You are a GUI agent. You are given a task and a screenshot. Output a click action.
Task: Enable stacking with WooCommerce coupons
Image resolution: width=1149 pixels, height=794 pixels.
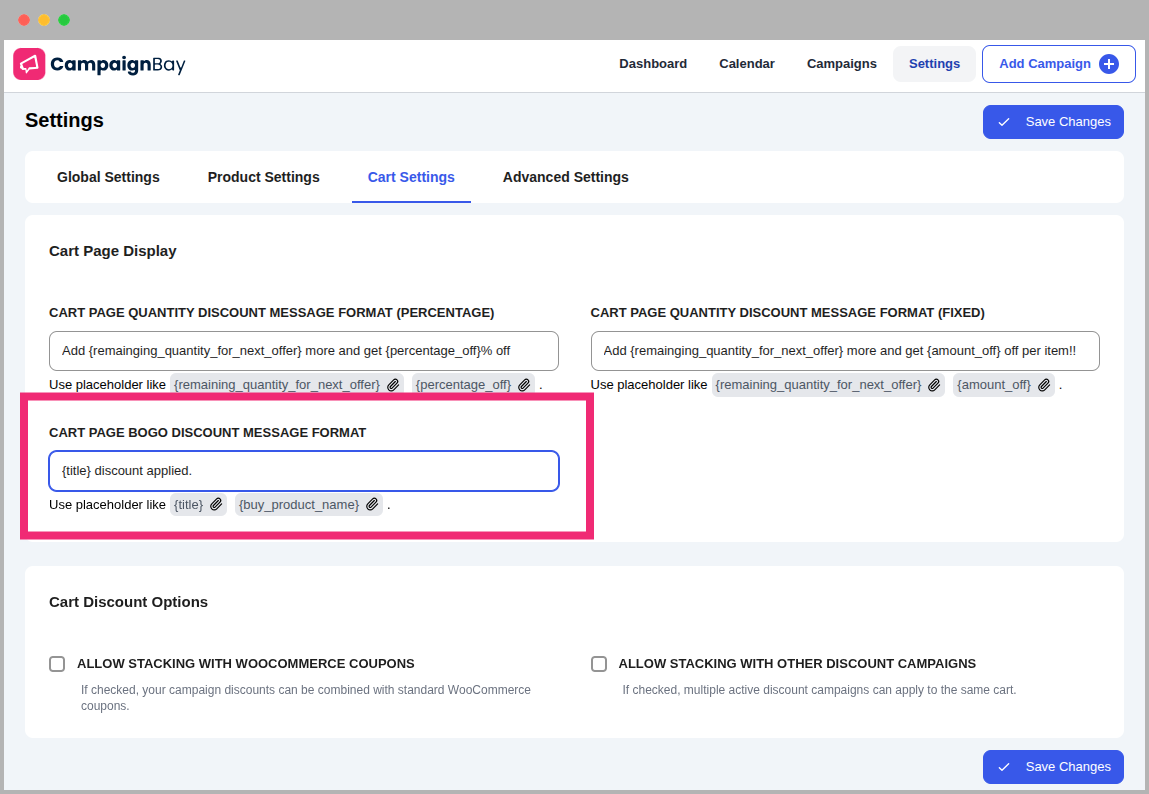coord(57,664)
